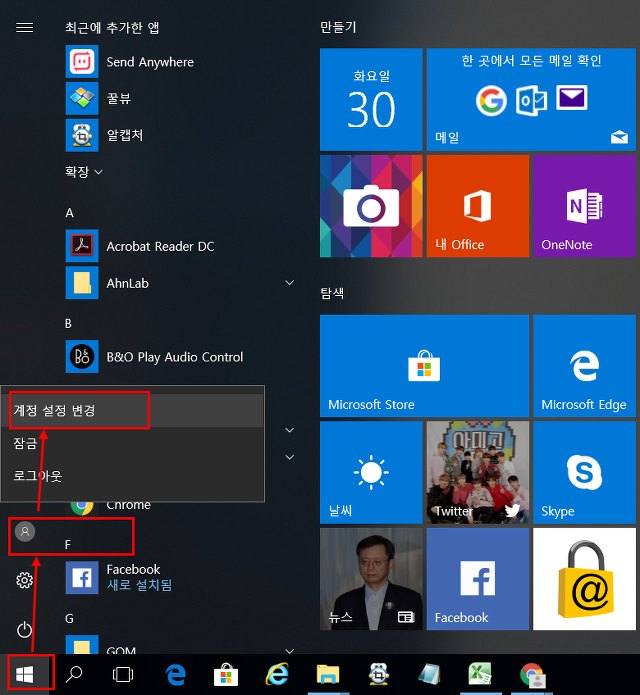This screenshot has width=640, height=695.
Task: Switch to Chrome on the taskbar
Action: 531,674
